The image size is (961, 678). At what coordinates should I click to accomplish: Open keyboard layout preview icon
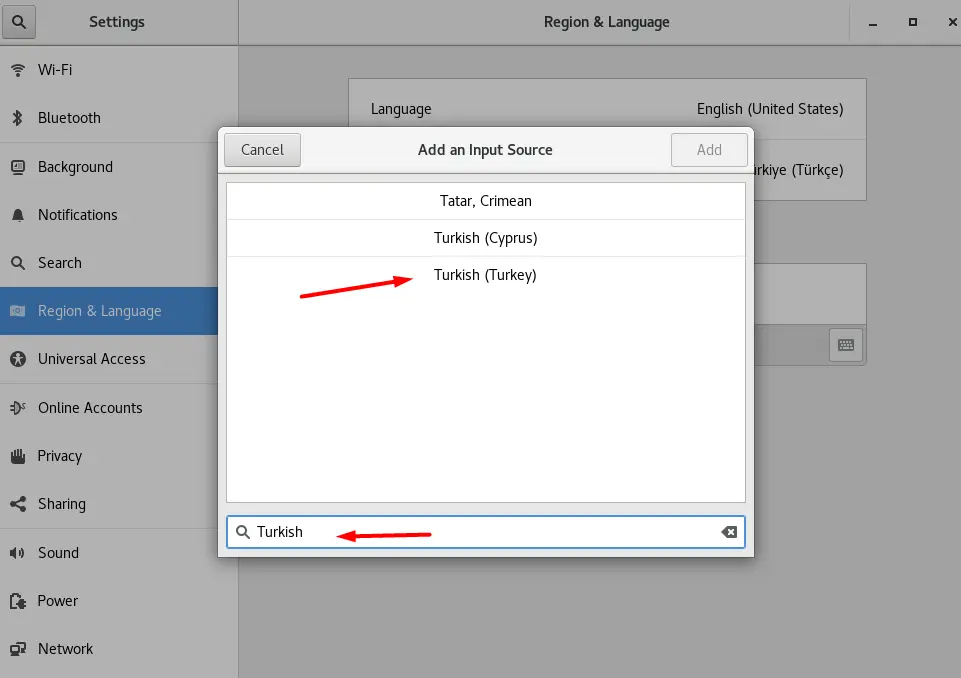[845, 345]
